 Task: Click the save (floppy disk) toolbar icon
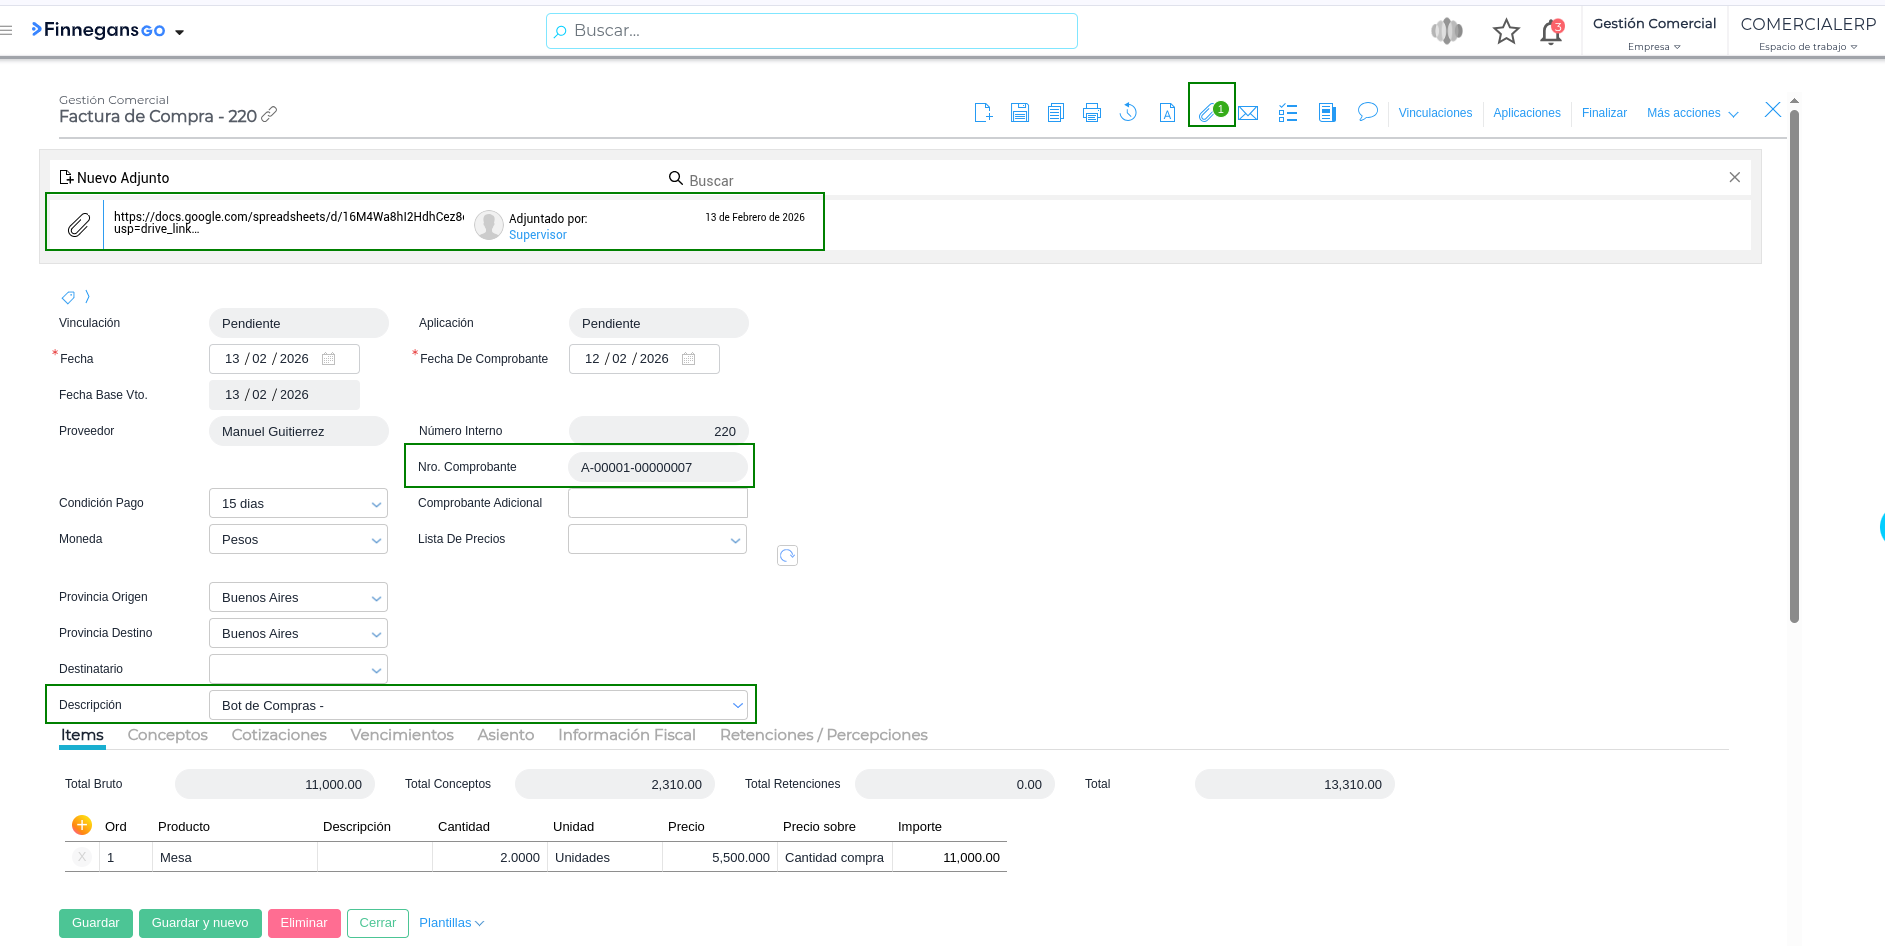pos(1019,113)
